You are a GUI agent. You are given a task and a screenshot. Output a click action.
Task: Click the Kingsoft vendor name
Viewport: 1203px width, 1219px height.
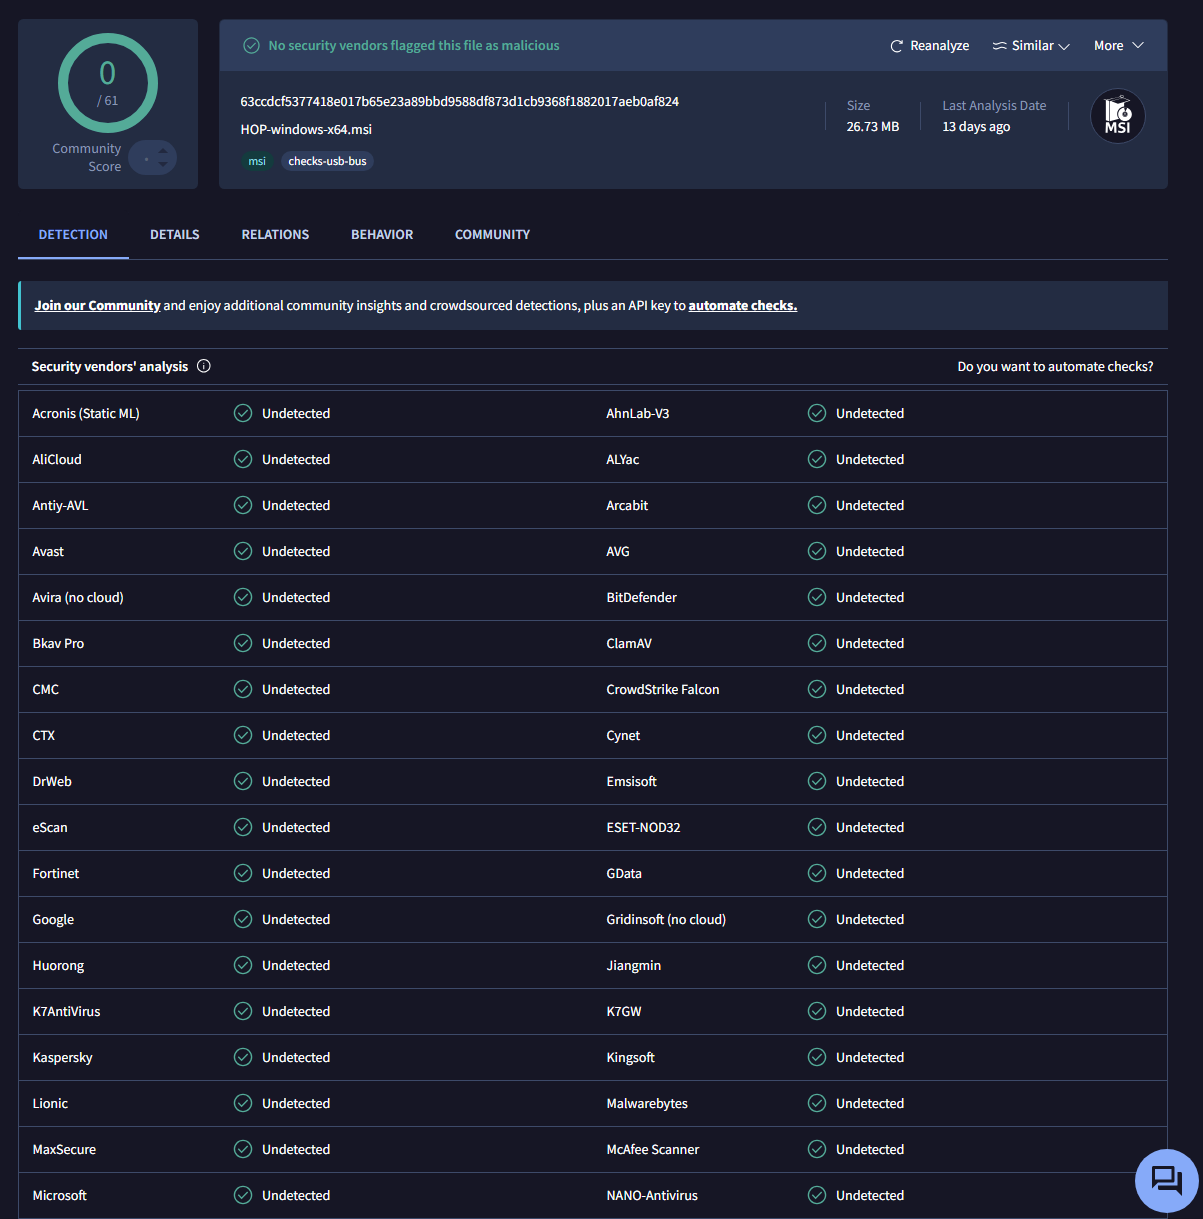coord(631,1058)
